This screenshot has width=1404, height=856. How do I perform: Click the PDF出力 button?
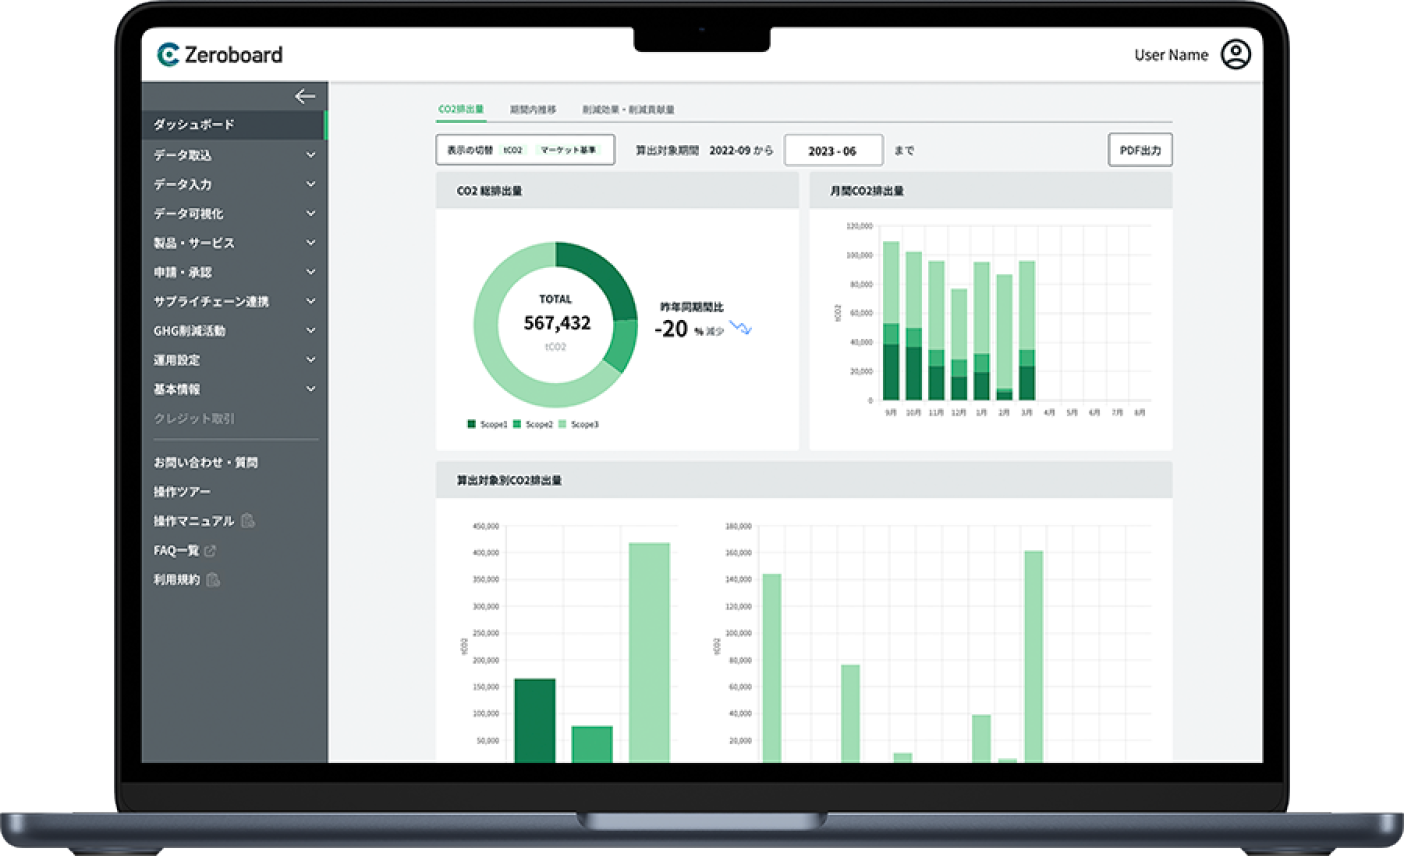pyautogui.click(x=1140, y=150)
